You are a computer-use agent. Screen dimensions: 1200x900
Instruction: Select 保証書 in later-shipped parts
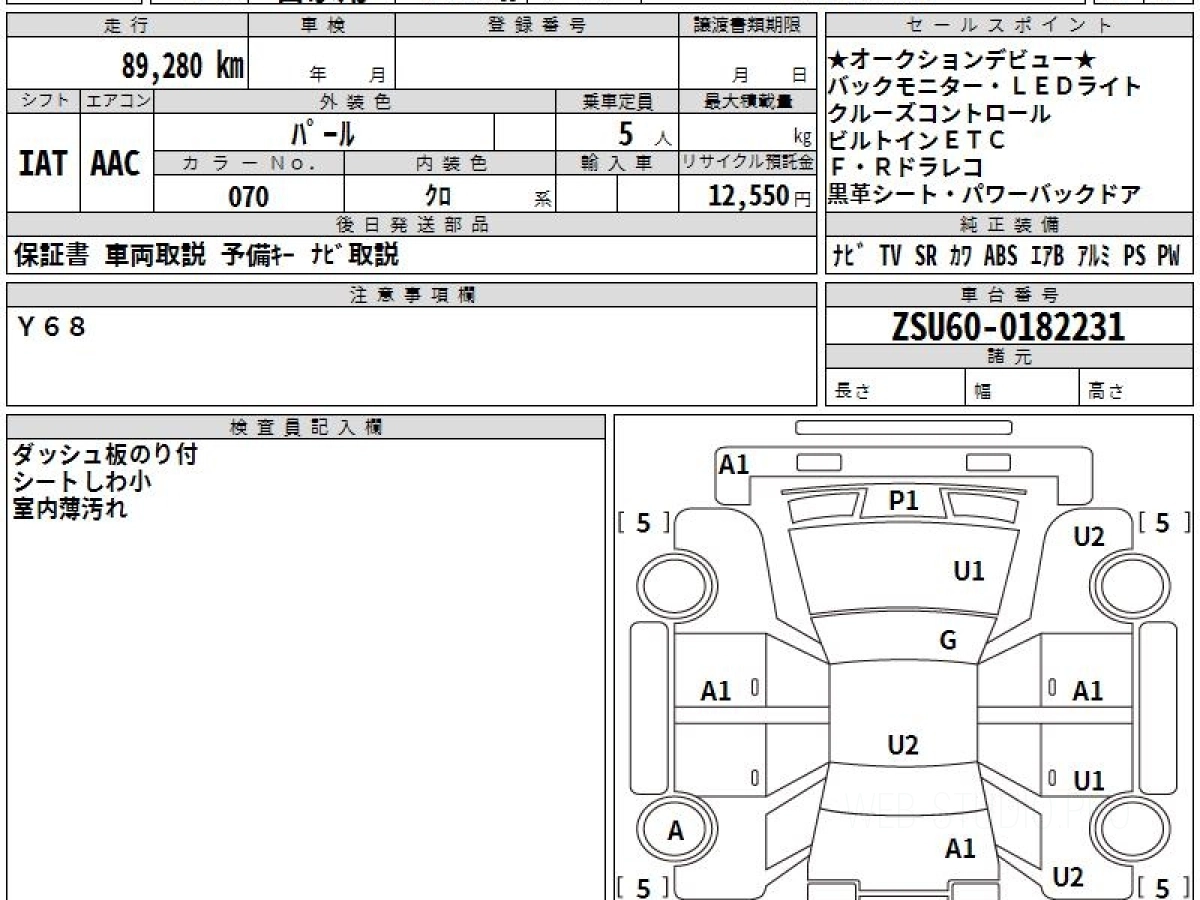coord(53,255)
